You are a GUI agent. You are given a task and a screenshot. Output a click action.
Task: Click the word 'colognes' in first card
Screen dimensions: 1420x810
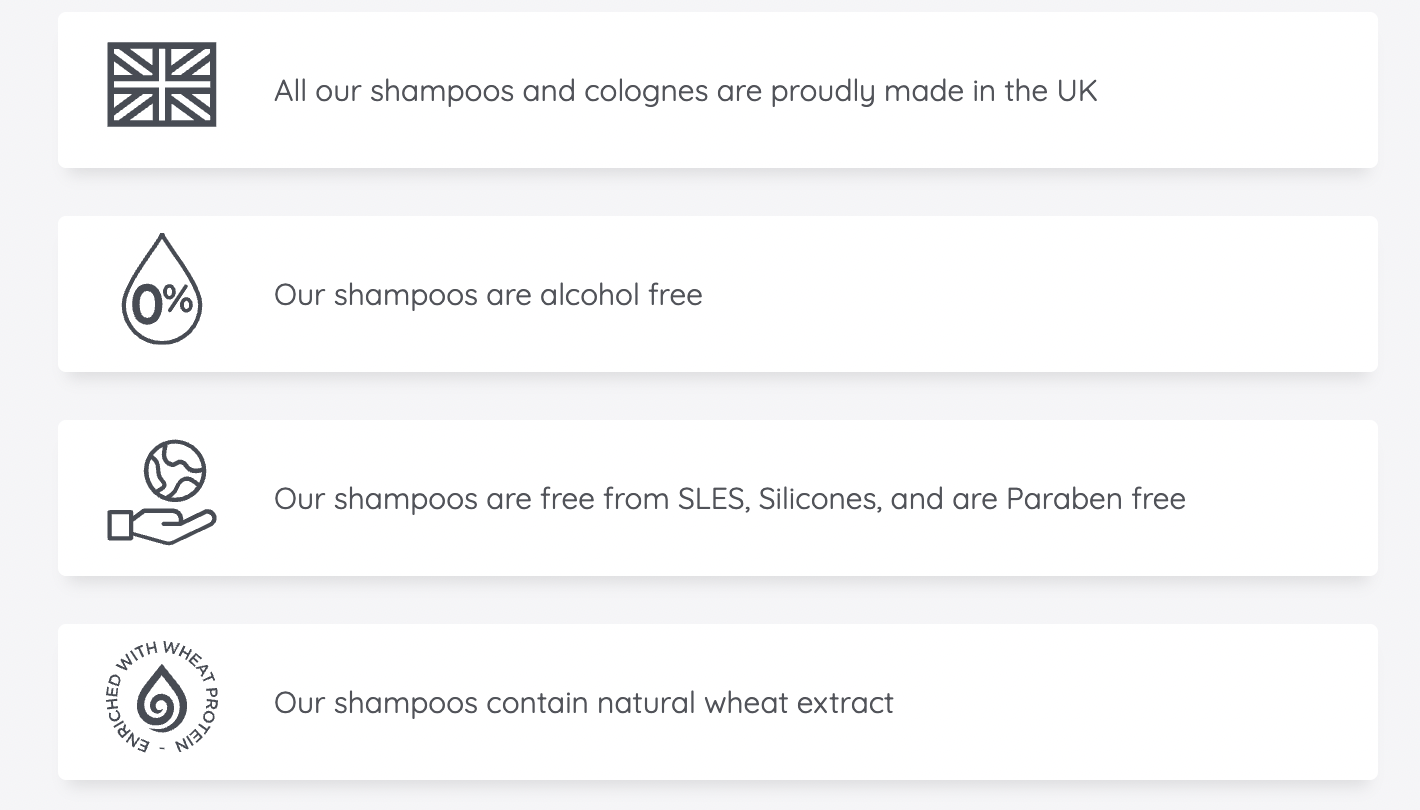[646, 92]
